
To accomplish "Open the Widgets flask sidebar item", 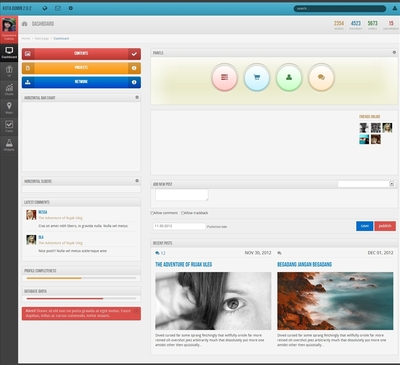I will (x=9, y=145).
